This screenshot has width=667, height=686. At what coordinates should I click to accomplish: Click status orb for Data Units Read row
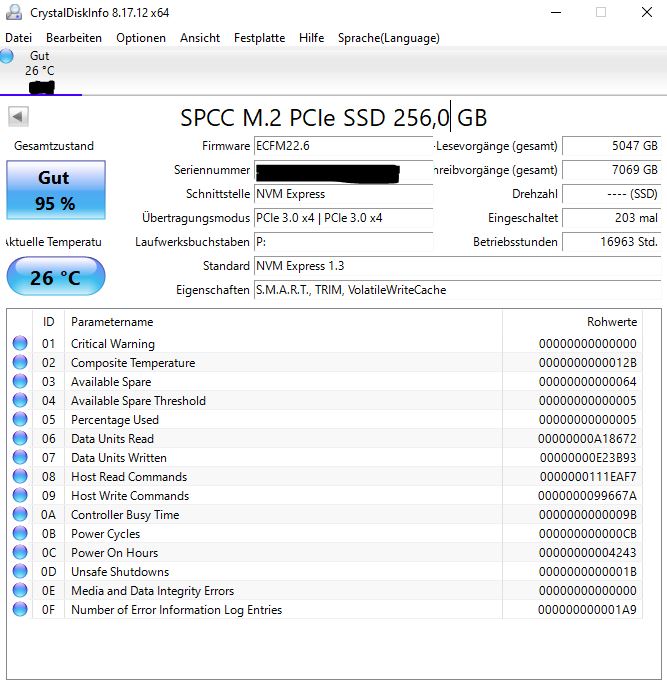20,438
